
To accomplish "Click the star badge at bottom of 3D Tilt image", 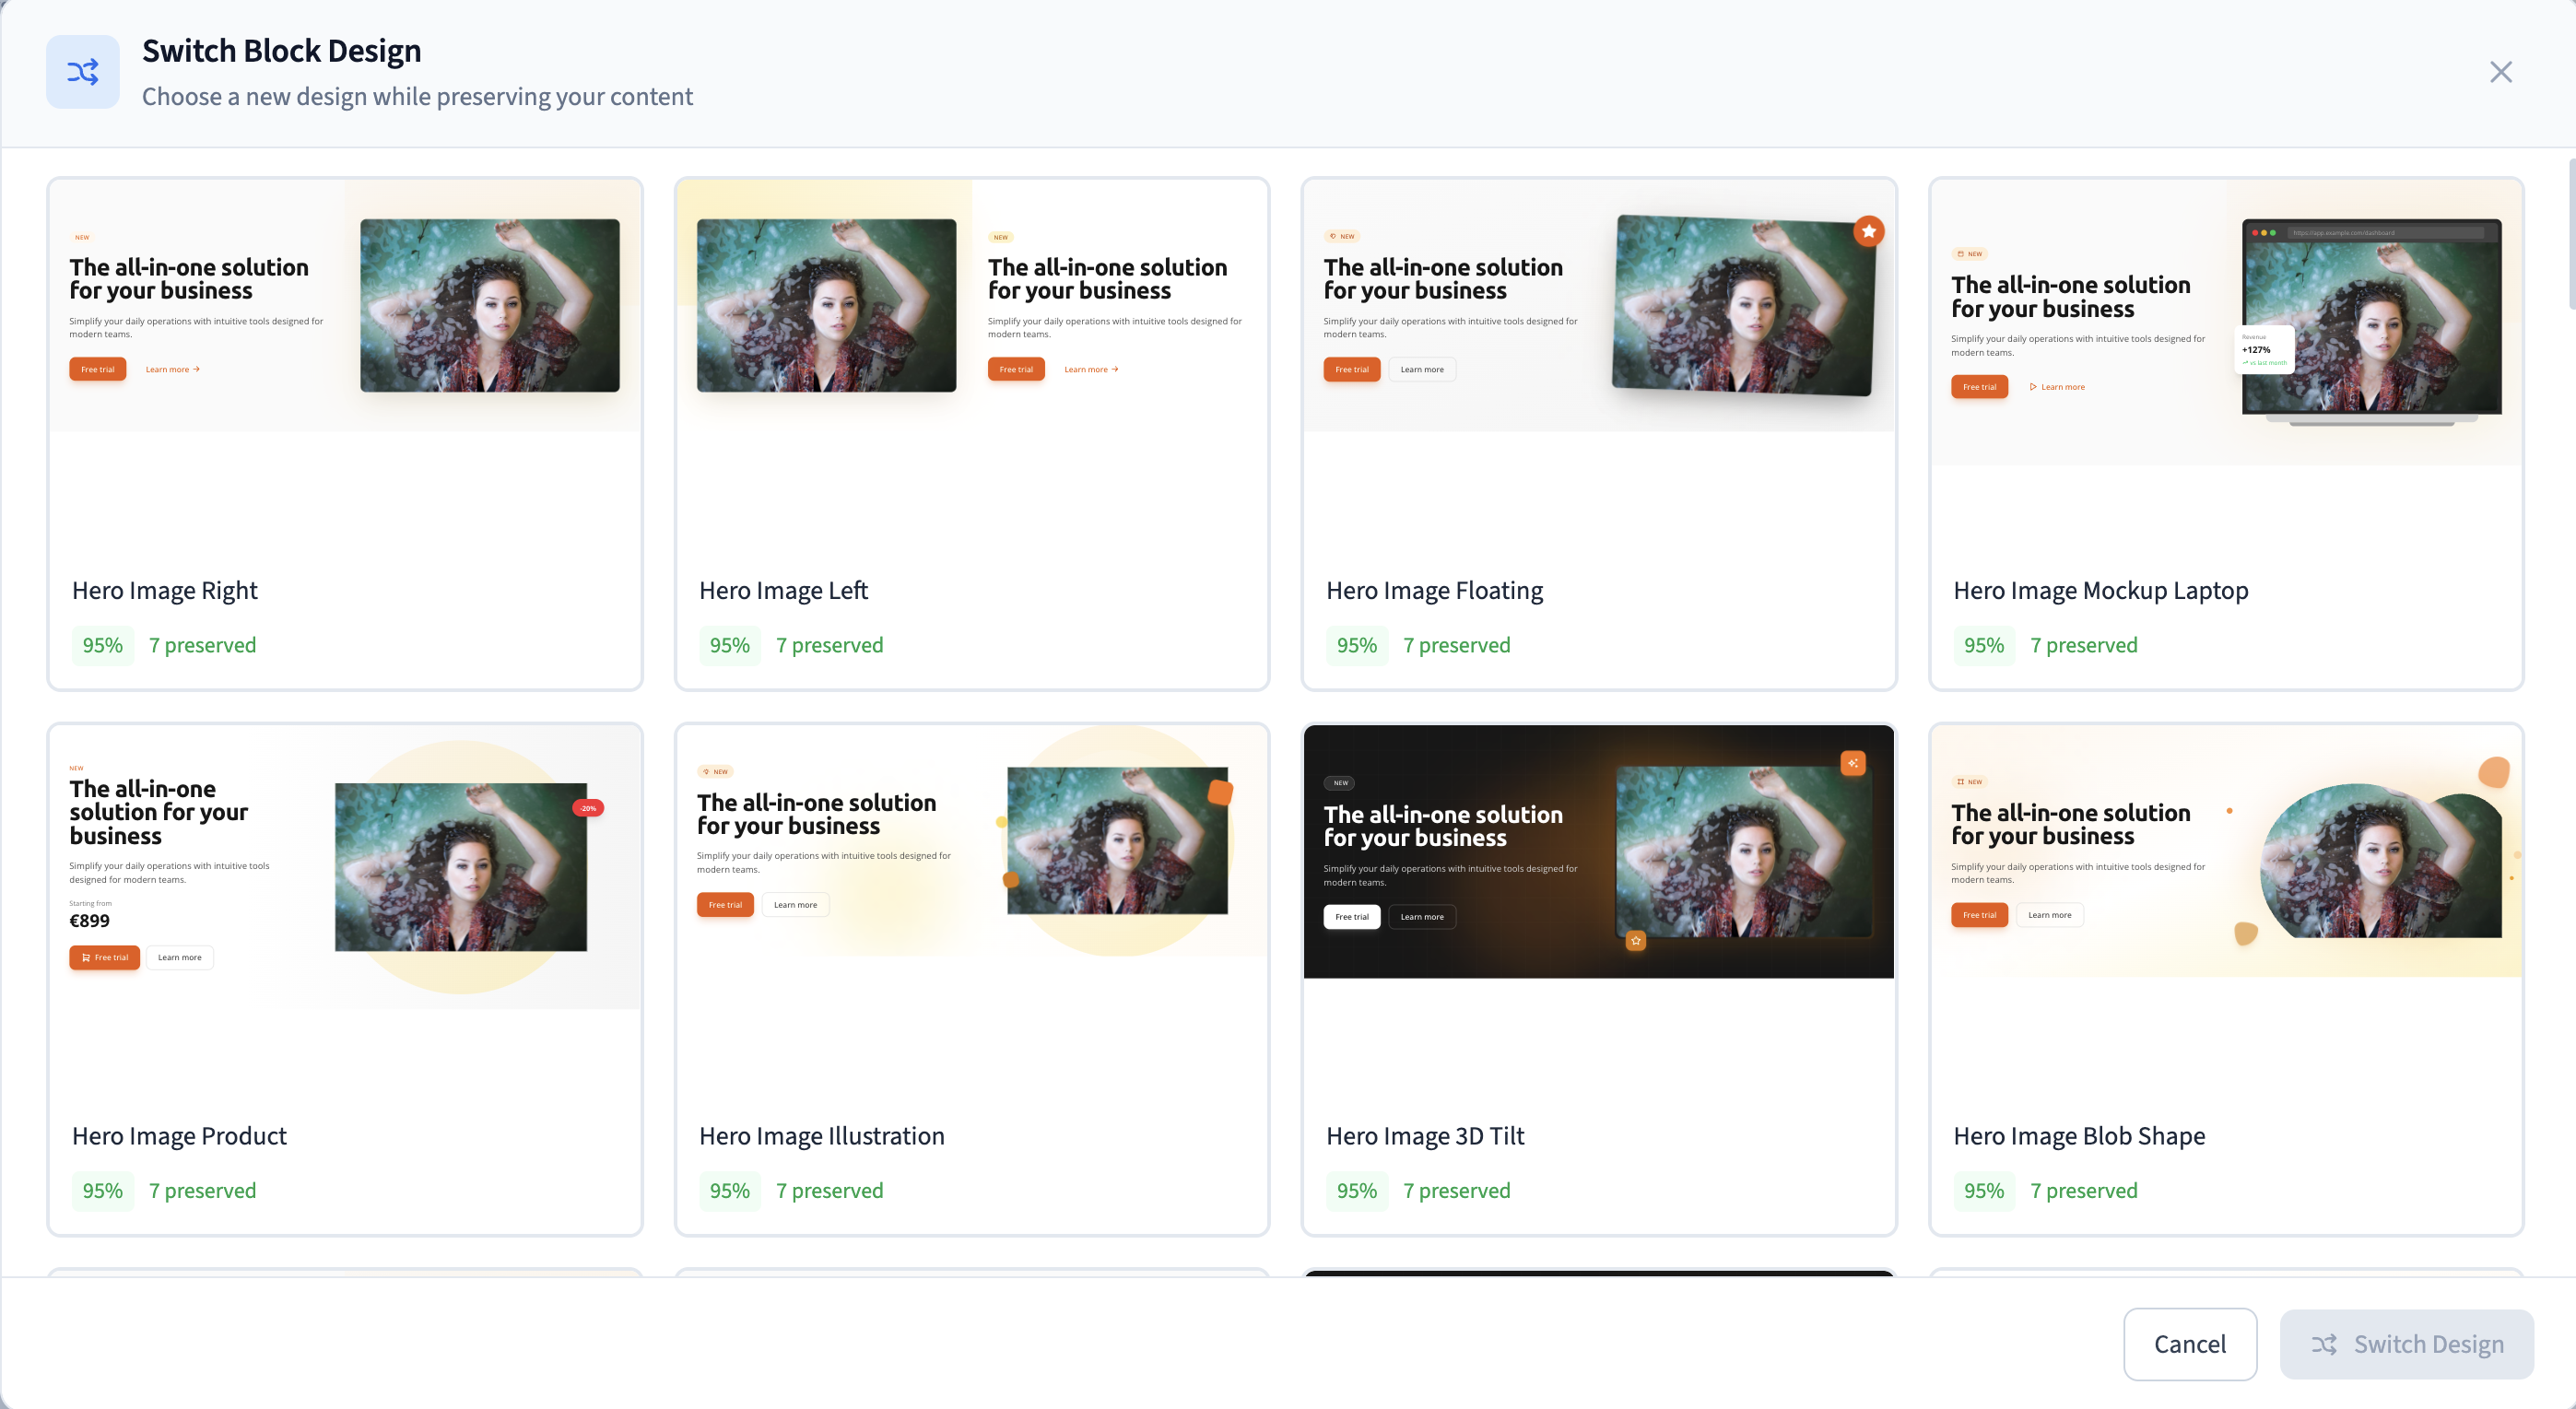I will click(x=1636, y=940).
